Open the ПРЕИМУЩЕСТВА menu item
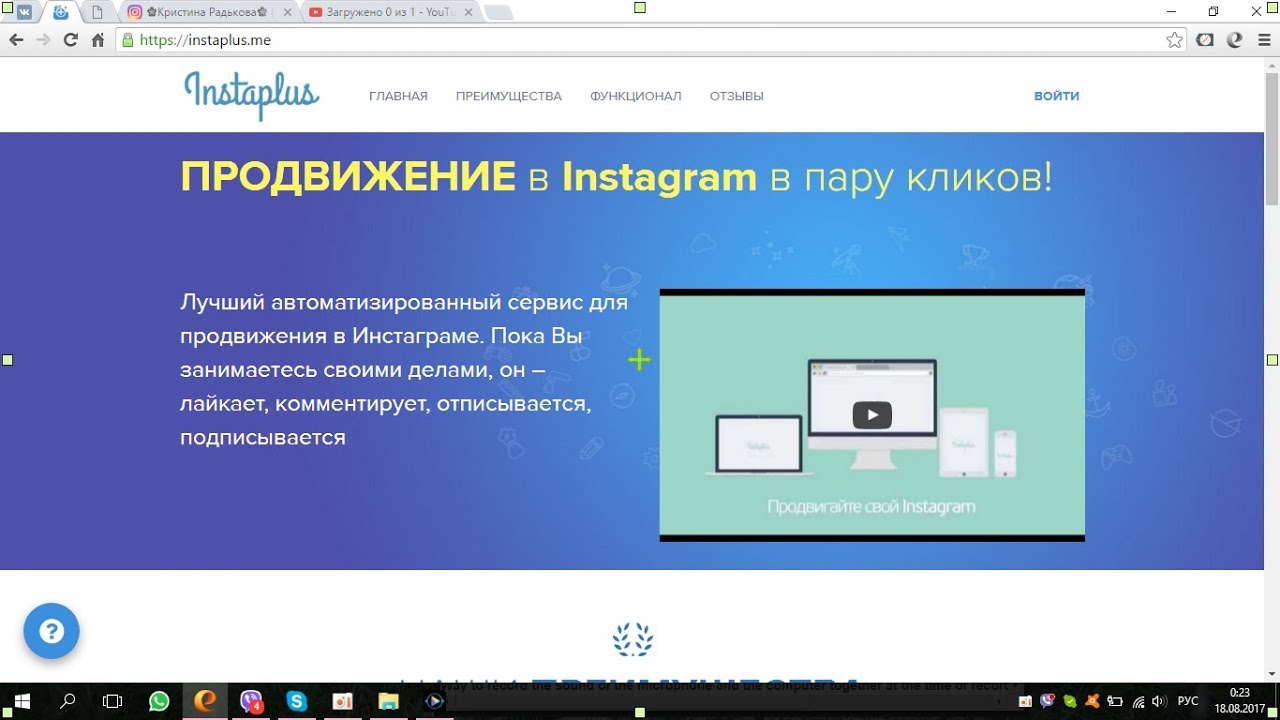The width and height of the screenshot is (1280, 720). (x=509, y=96)
